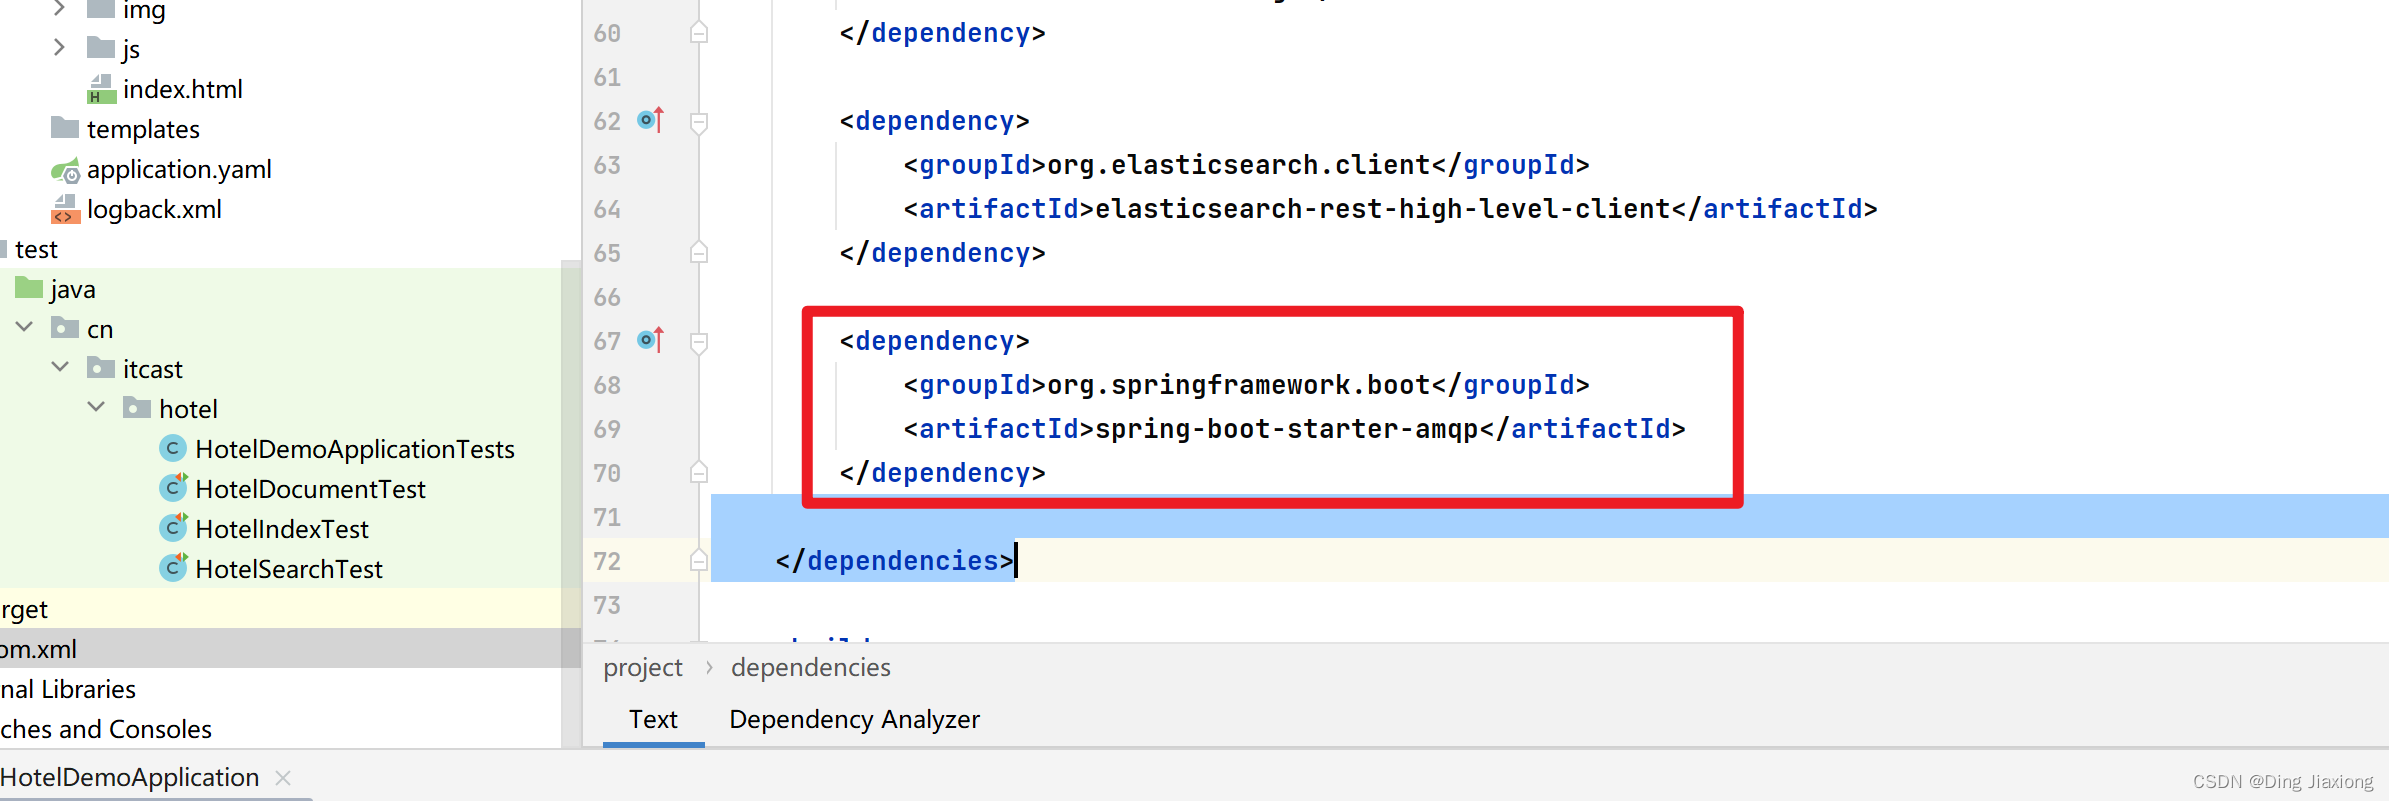Close the HotelDemoApplication run tab
The height and width of the screenshot is (801, 2389).
[x=283, y=777]
